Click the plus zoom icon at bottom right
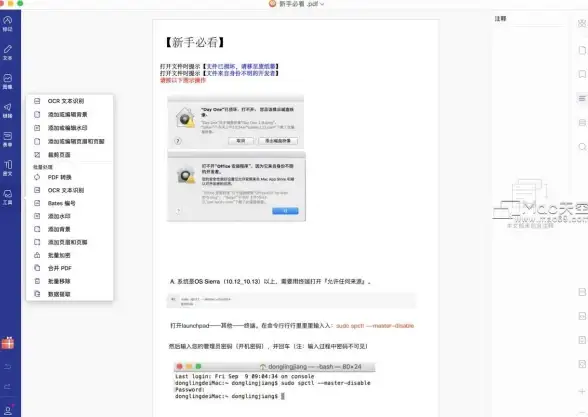Viewport: 588px width, 417px height. click(582, 391)
